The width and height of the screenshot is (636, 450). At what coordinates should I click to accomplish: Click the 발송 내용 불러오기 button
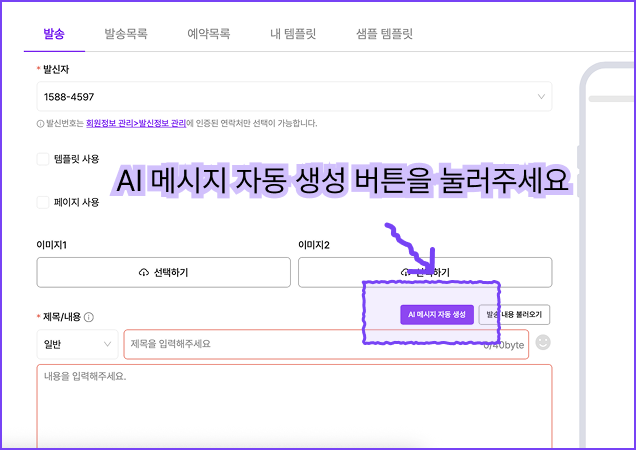(514, 314)
